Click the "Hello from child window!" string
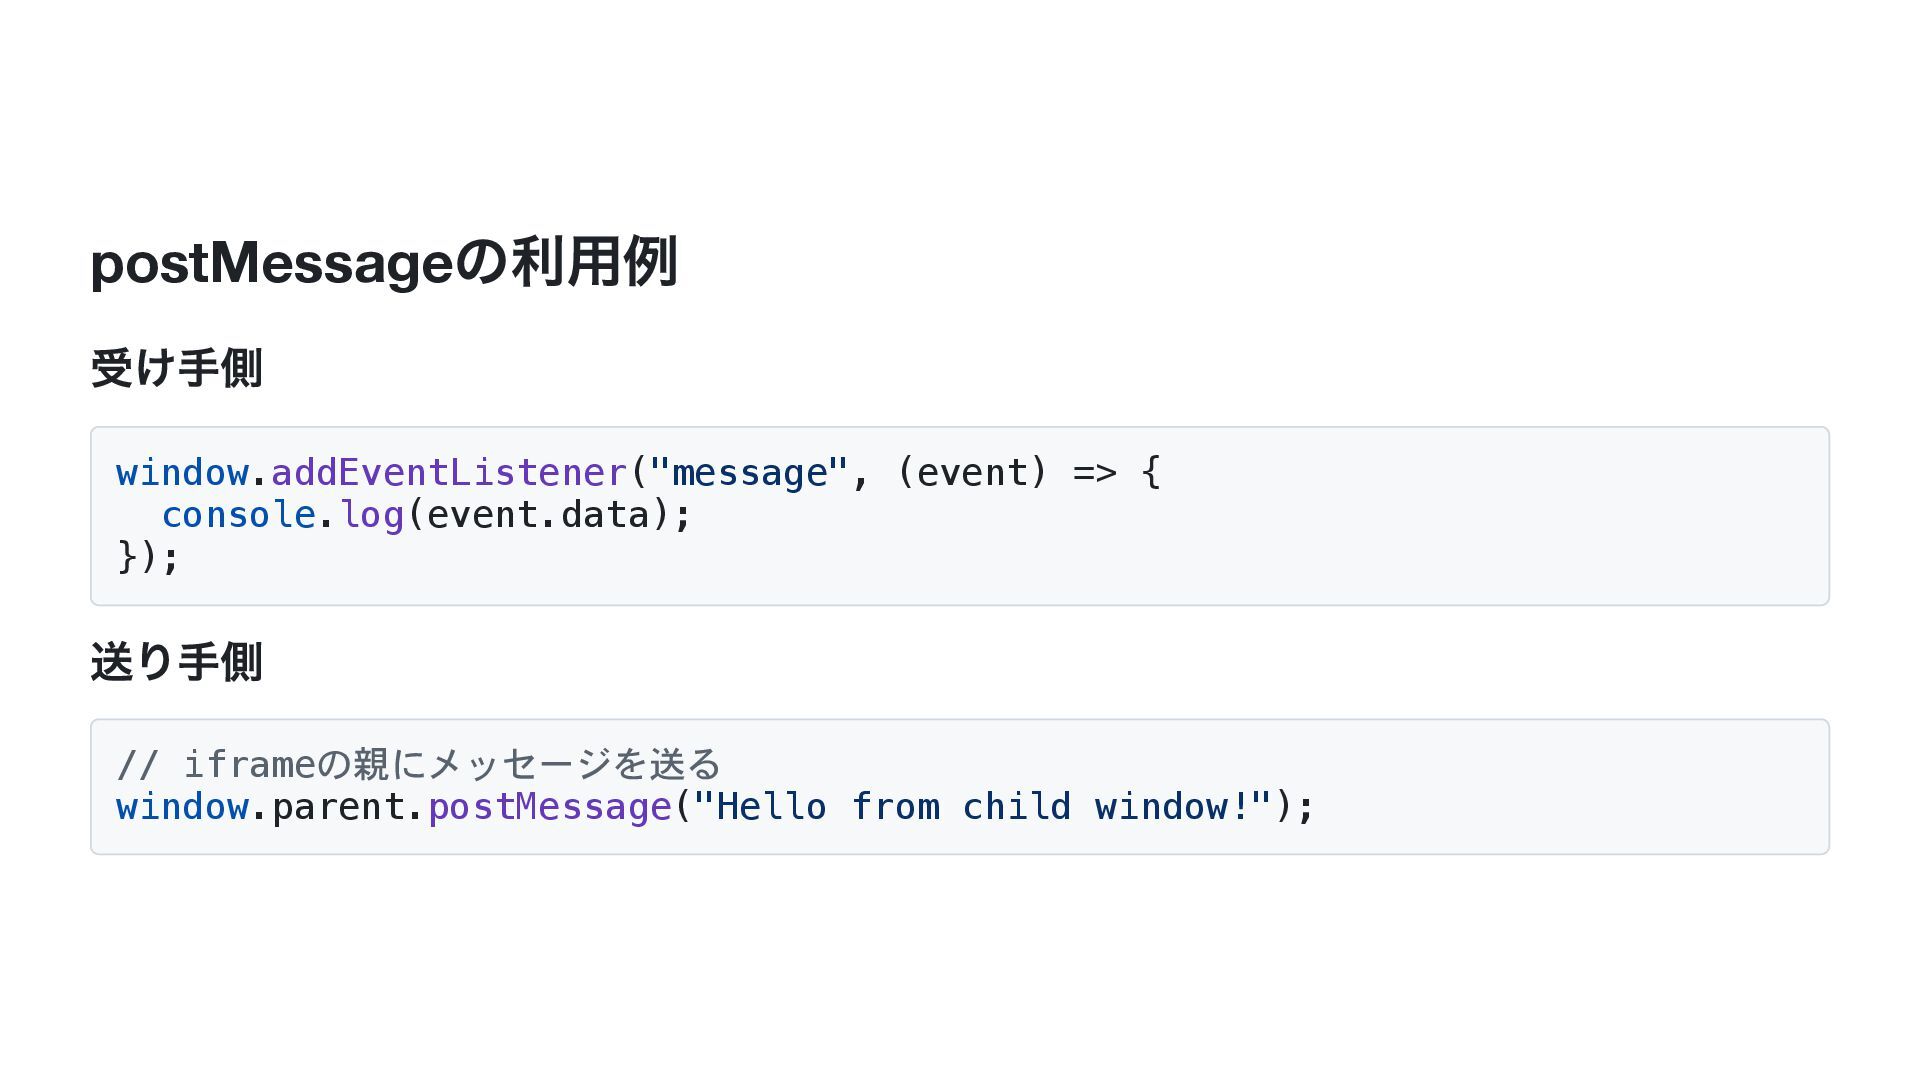This screenshot has height=1080, width=1920. coord(983,806)
